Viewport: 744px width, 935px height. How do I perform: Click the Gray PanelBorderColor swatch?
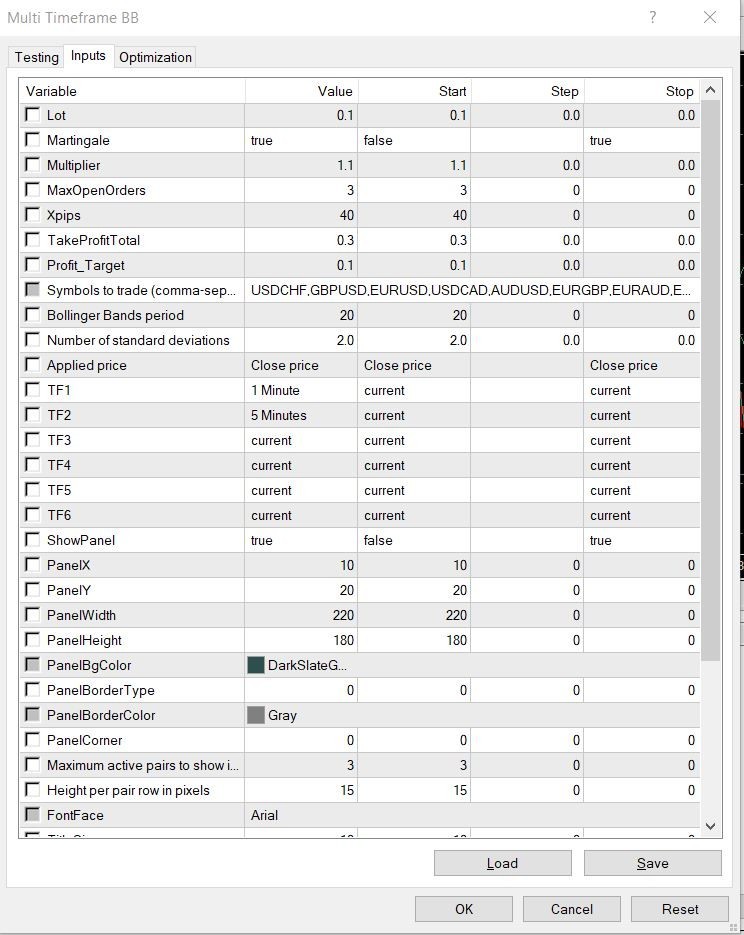pos(256,715)
